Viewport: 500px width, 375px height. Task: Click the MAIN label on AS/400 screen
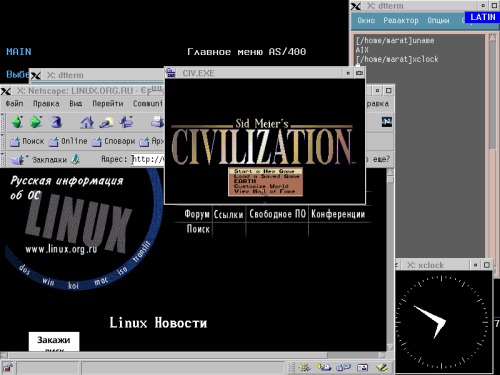coord(19,52)
